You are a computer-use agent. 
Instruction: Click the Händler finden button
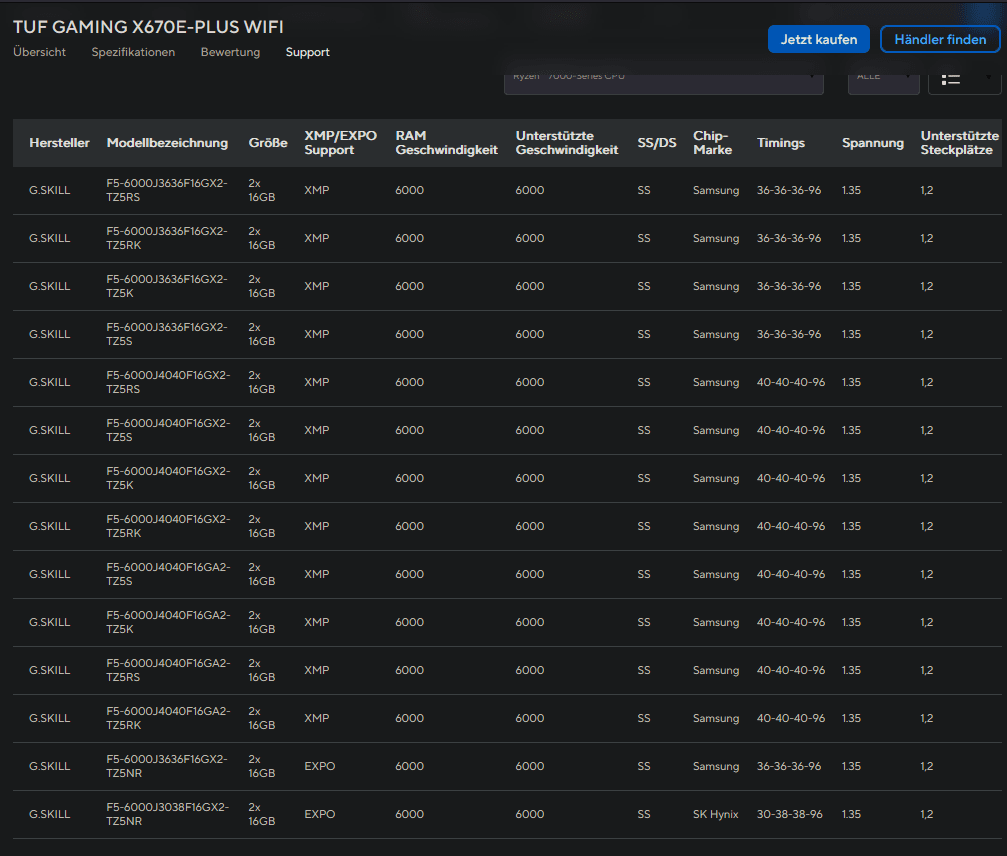tap(940, 39)
